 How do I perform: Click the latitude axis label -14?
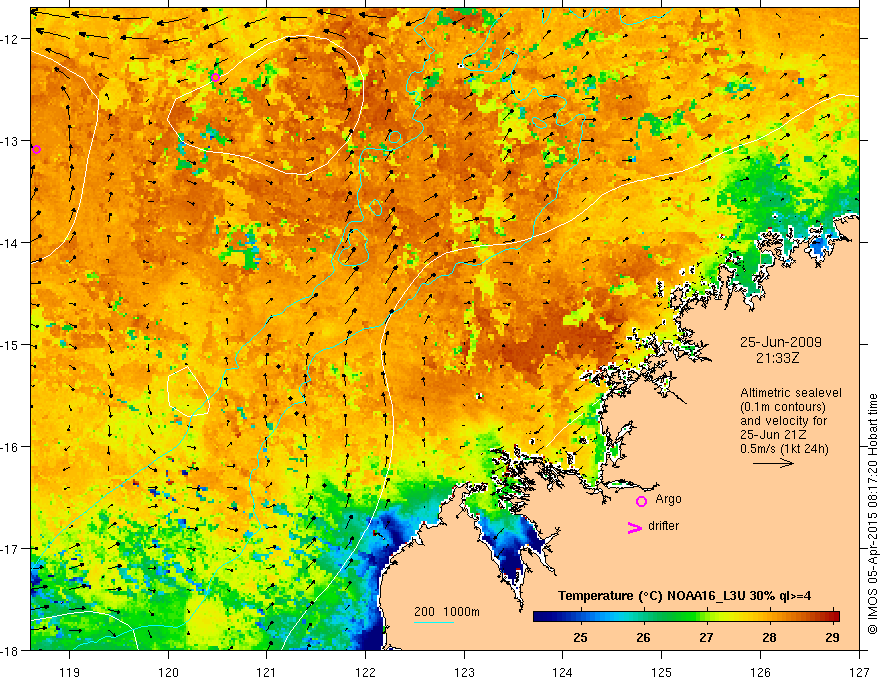coord(11,243)
